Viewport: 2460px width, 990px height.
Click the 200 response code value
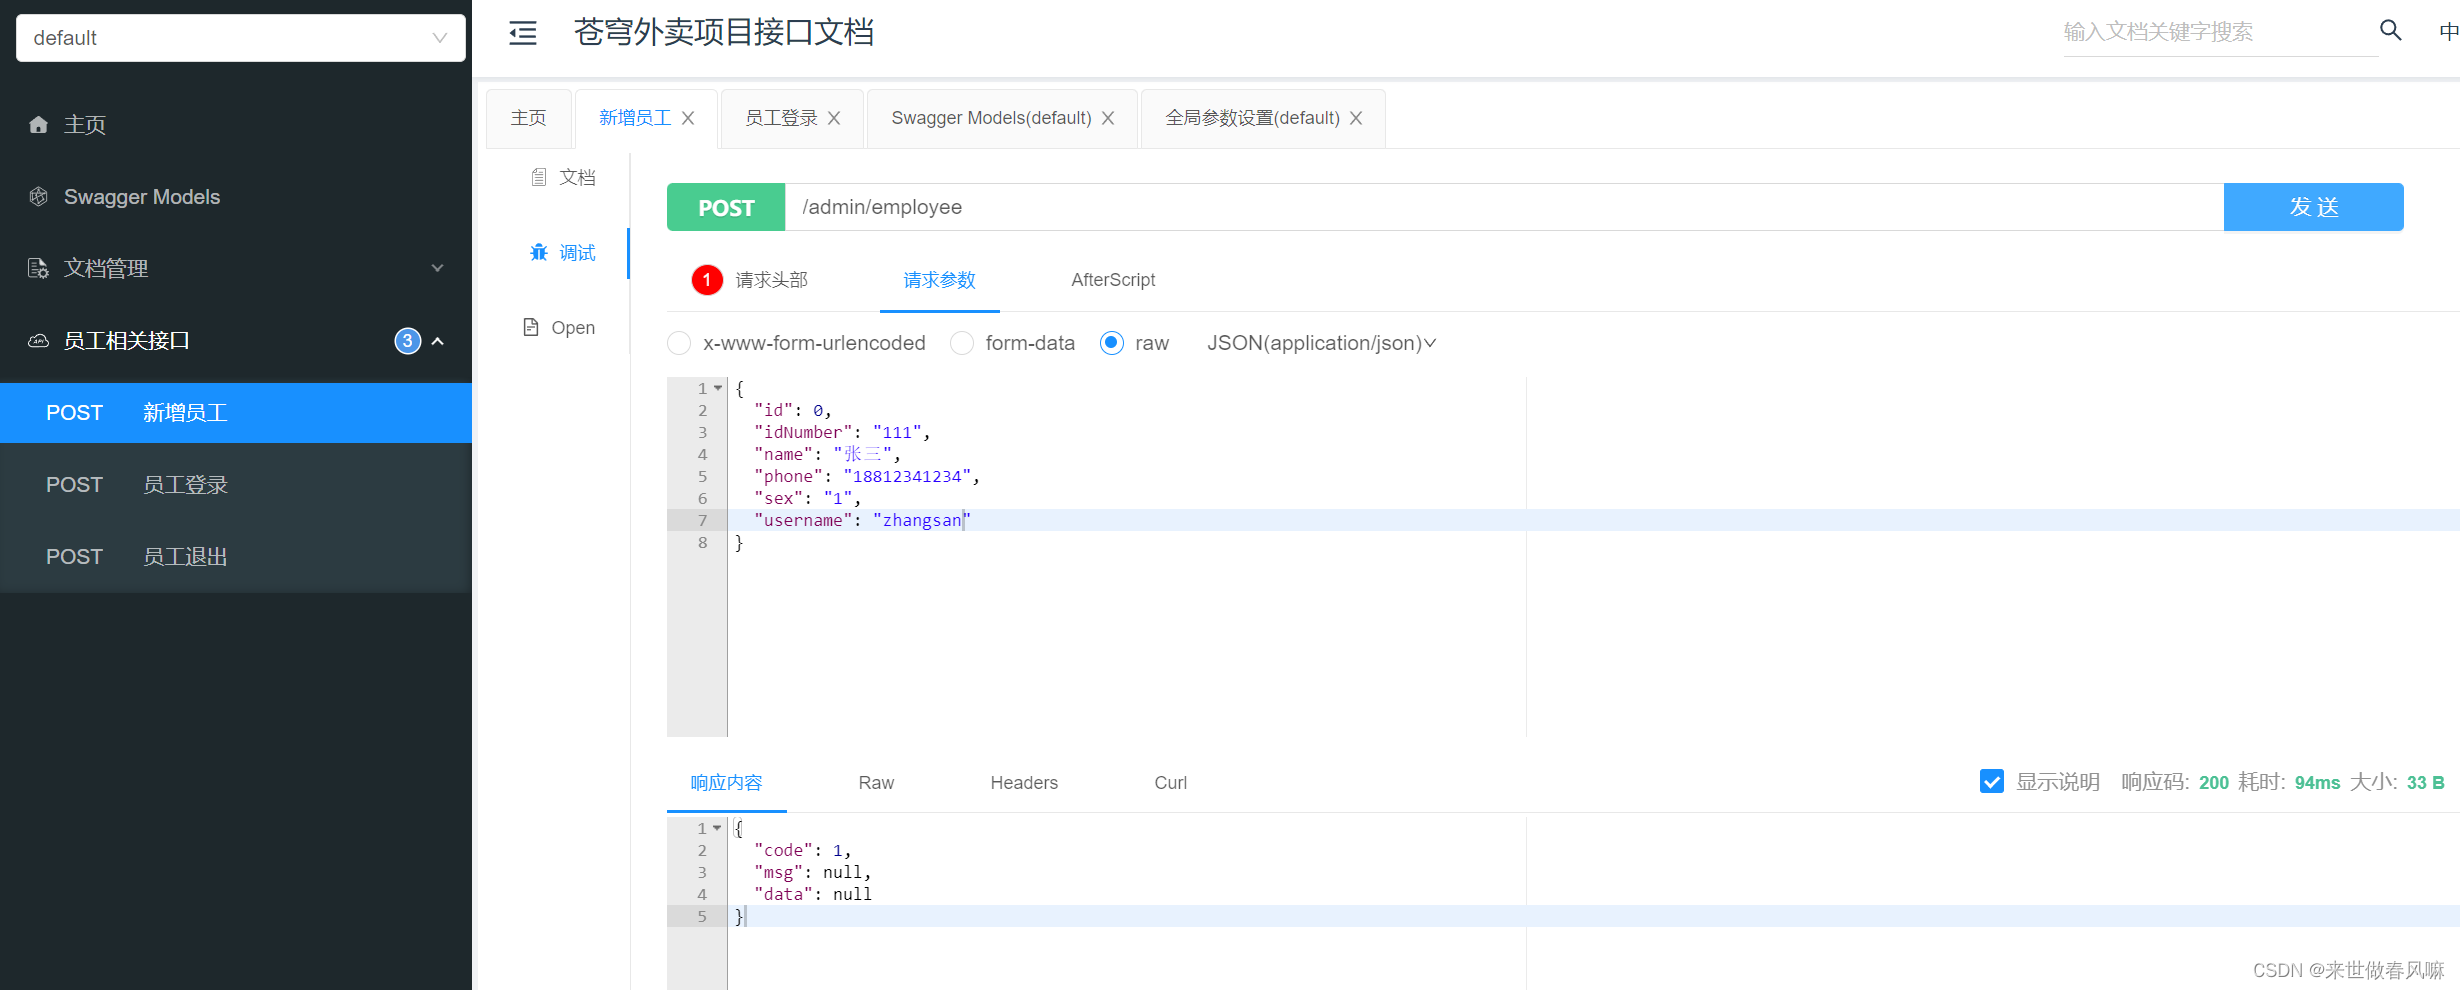coord(2213,782)
